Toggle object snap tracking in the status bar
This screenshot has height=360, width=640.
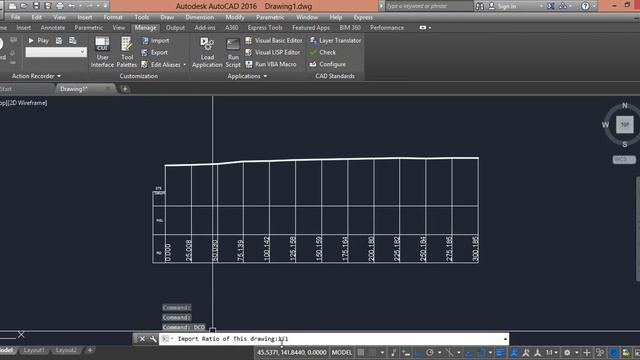point(469,352)
